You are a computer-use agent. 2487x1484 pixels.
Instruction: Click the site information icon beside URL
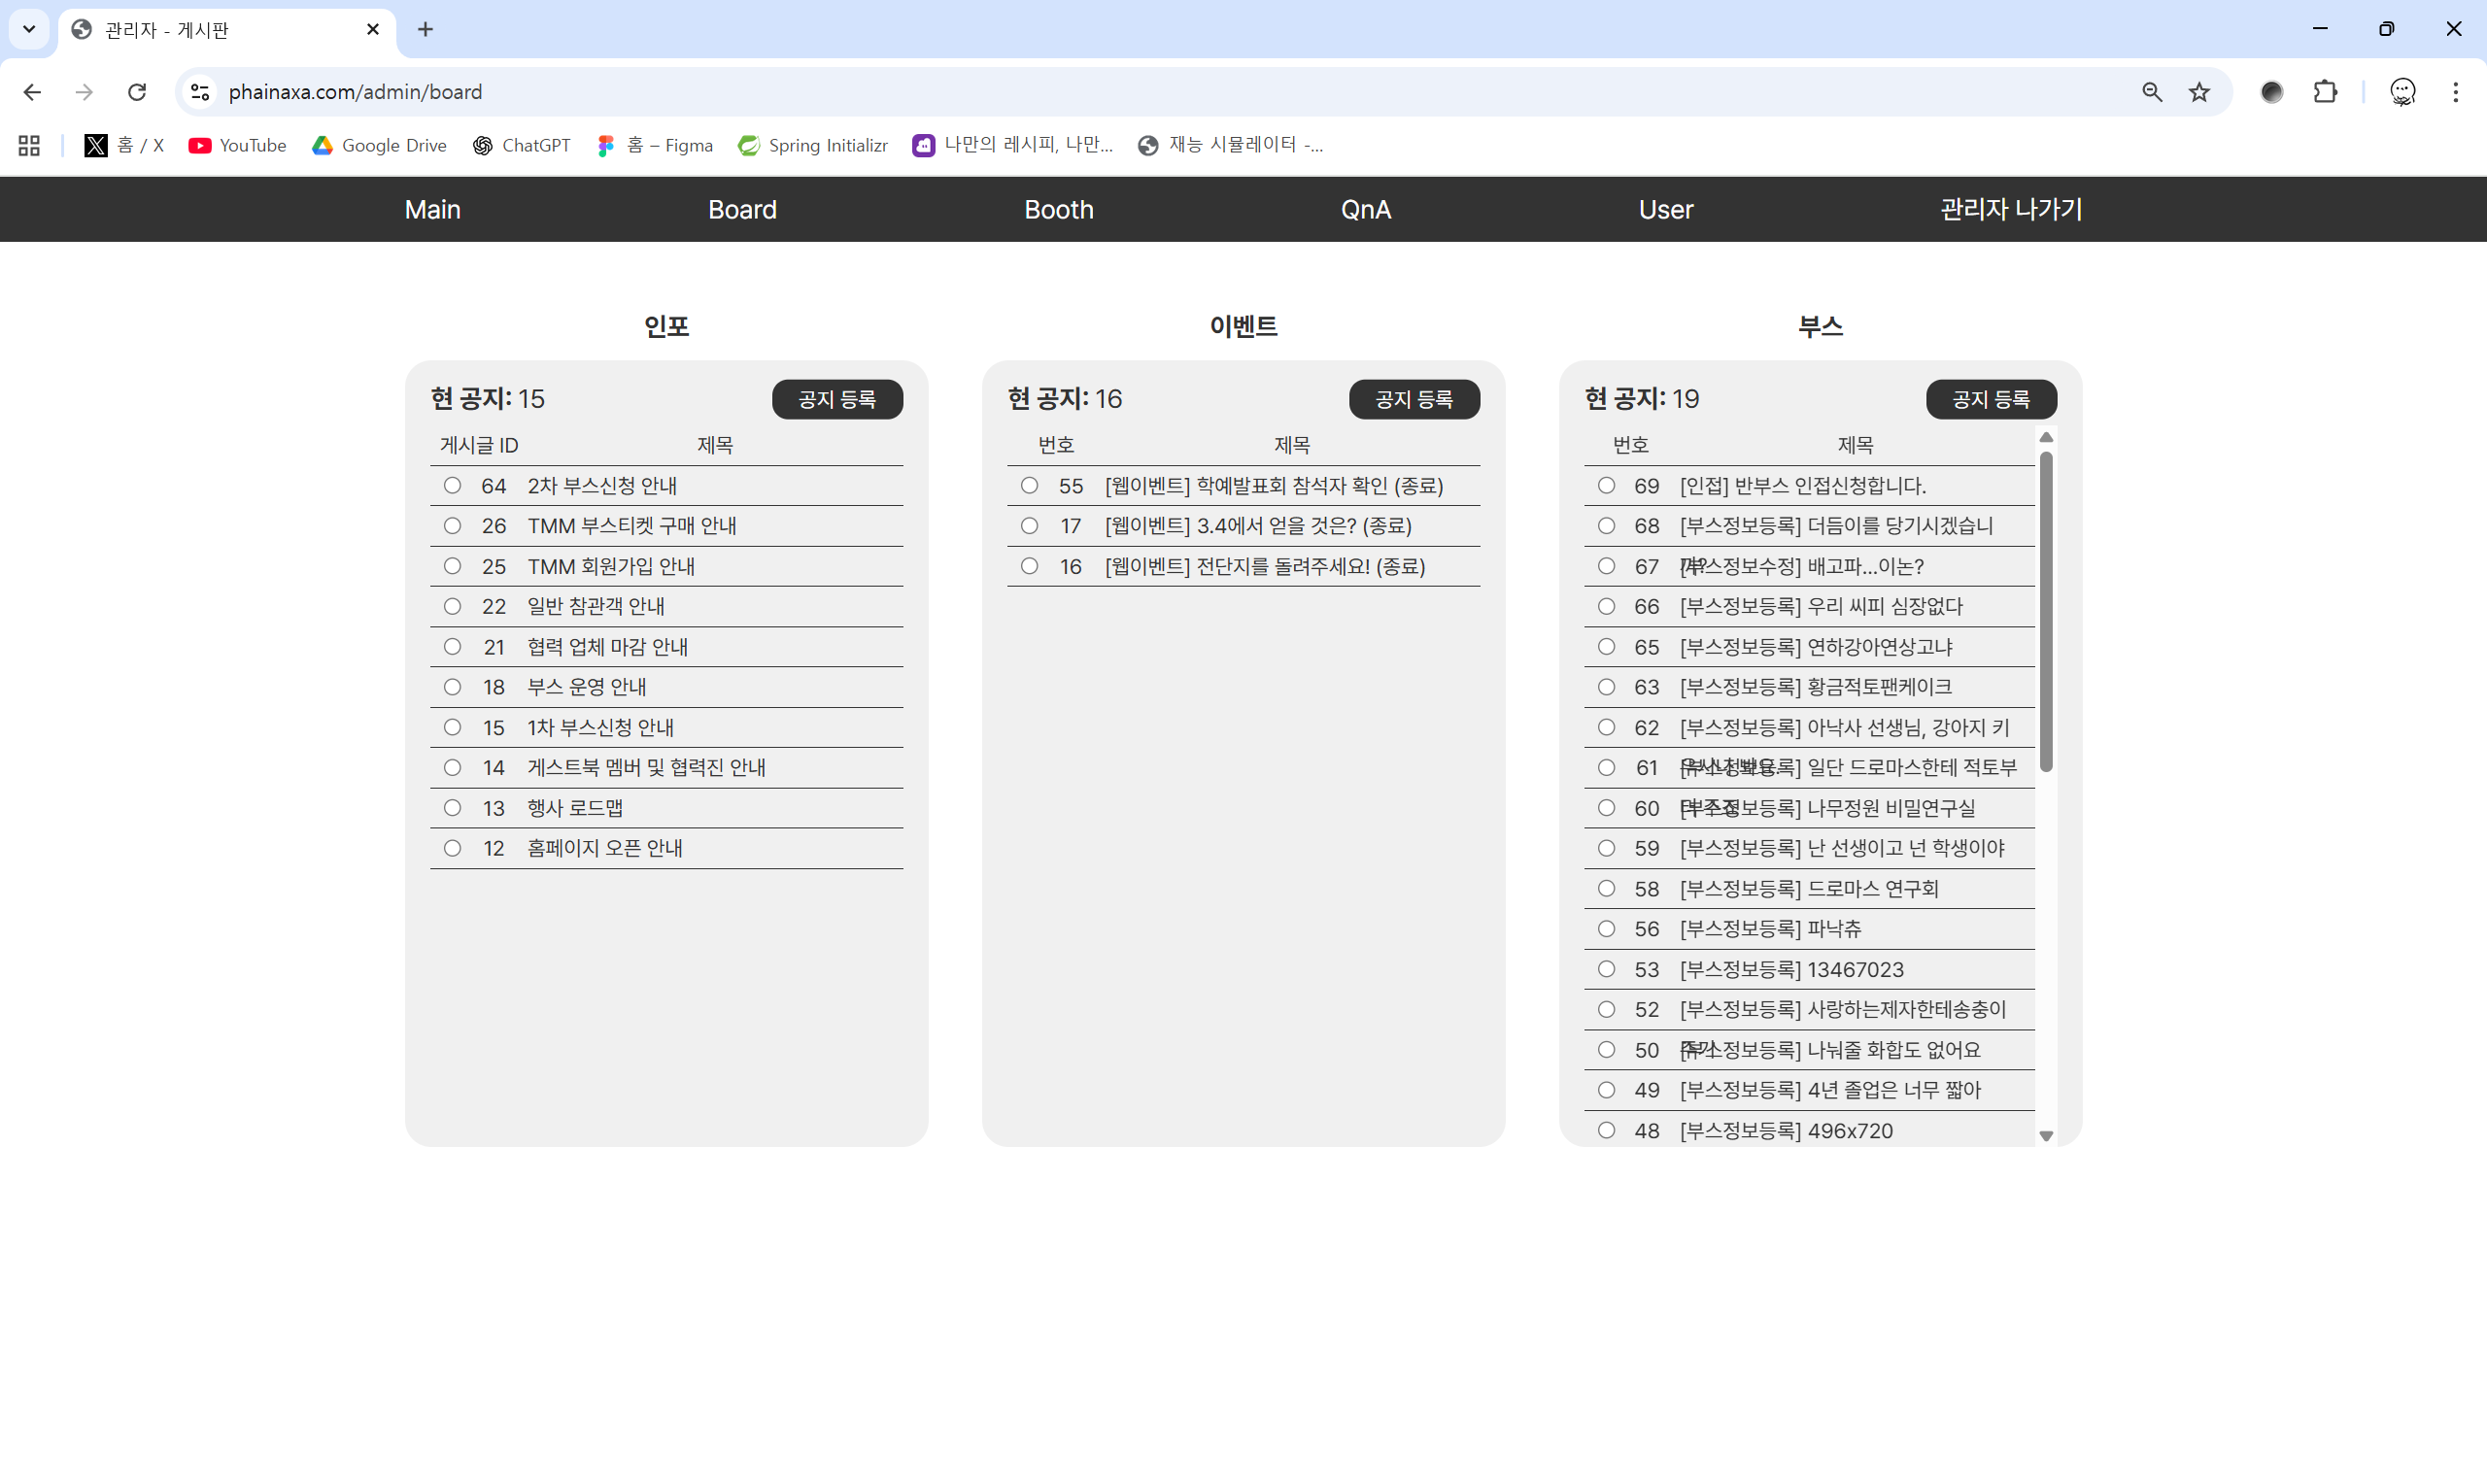pos(200,92)
